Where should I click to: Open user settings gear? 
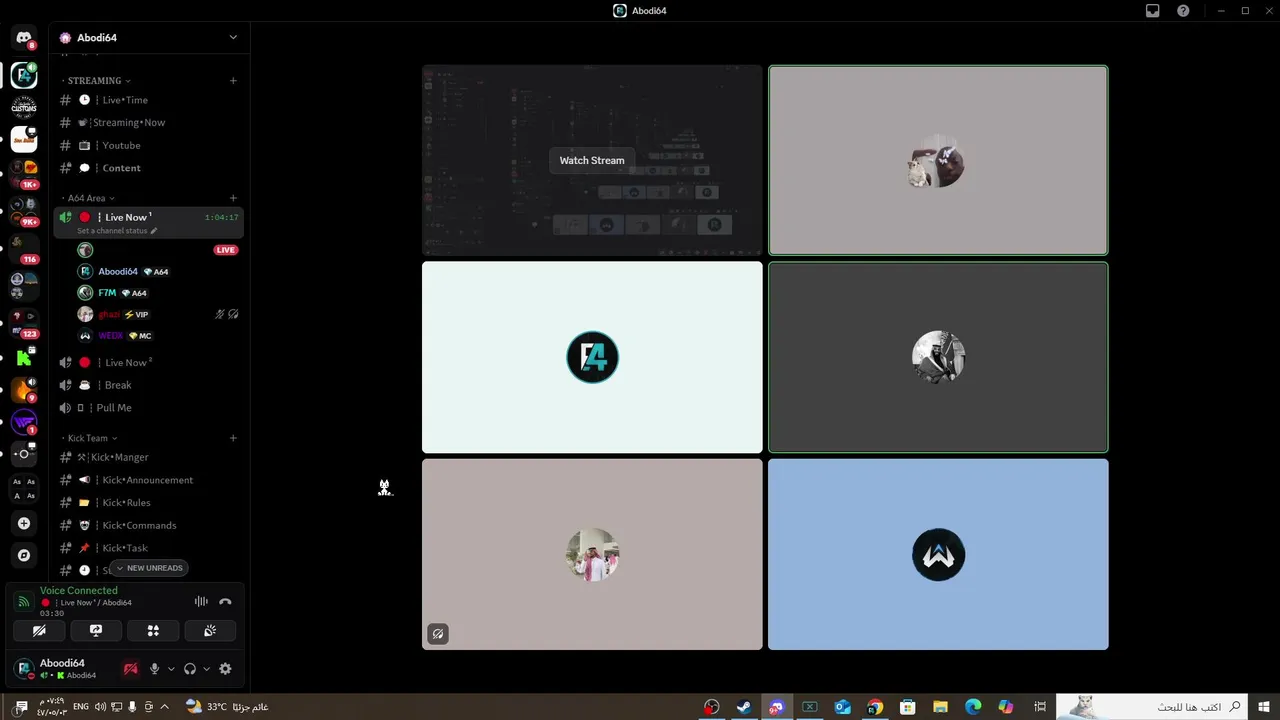click(x=225, y=669)
